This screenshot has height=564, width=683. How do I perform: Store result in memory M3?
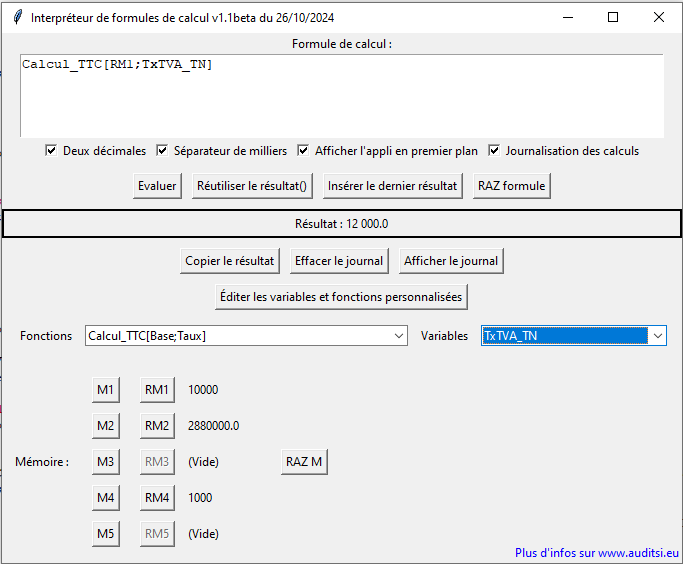click(x=106, y=462)
